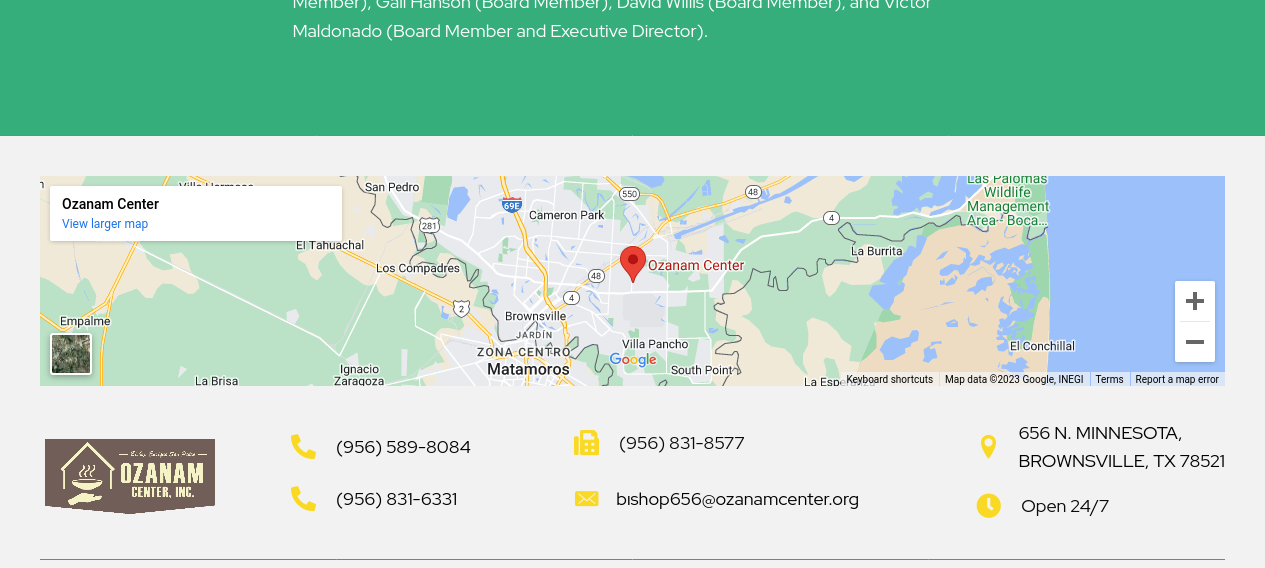Screen dimensions: 1265x568
Task: Click the red Ozanam Center map label
Action: coord(696,265)
